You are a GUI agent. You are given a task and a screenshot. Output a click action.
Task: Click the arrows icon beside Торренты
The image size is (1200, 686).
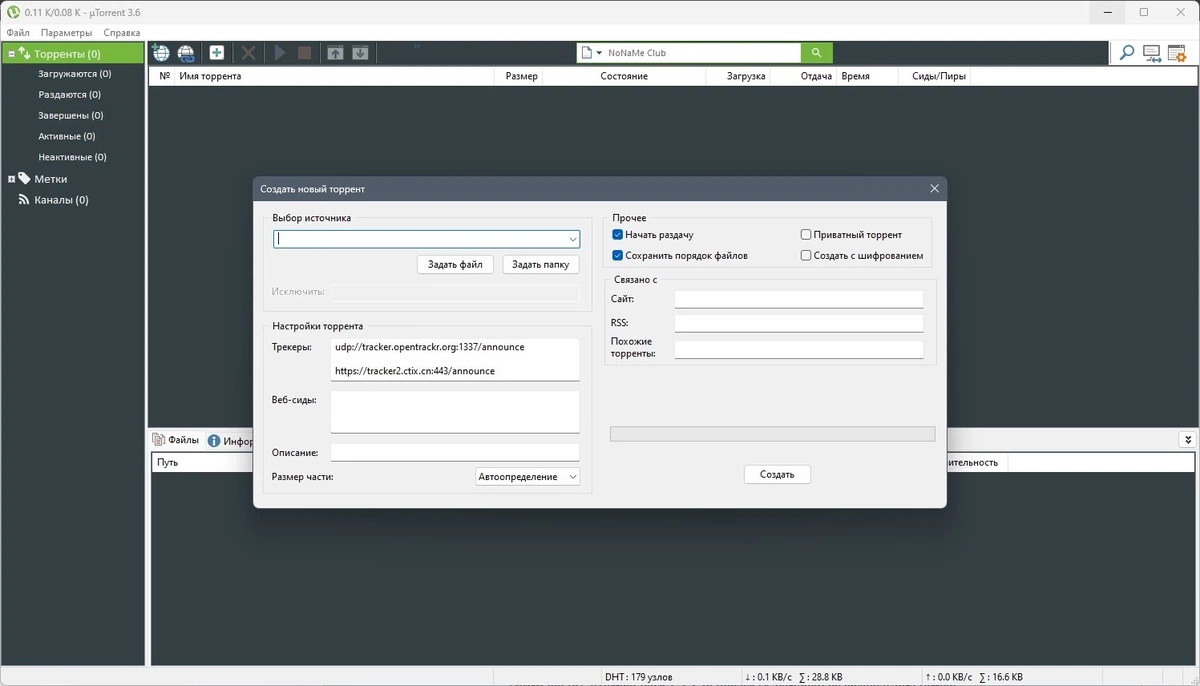25,54
